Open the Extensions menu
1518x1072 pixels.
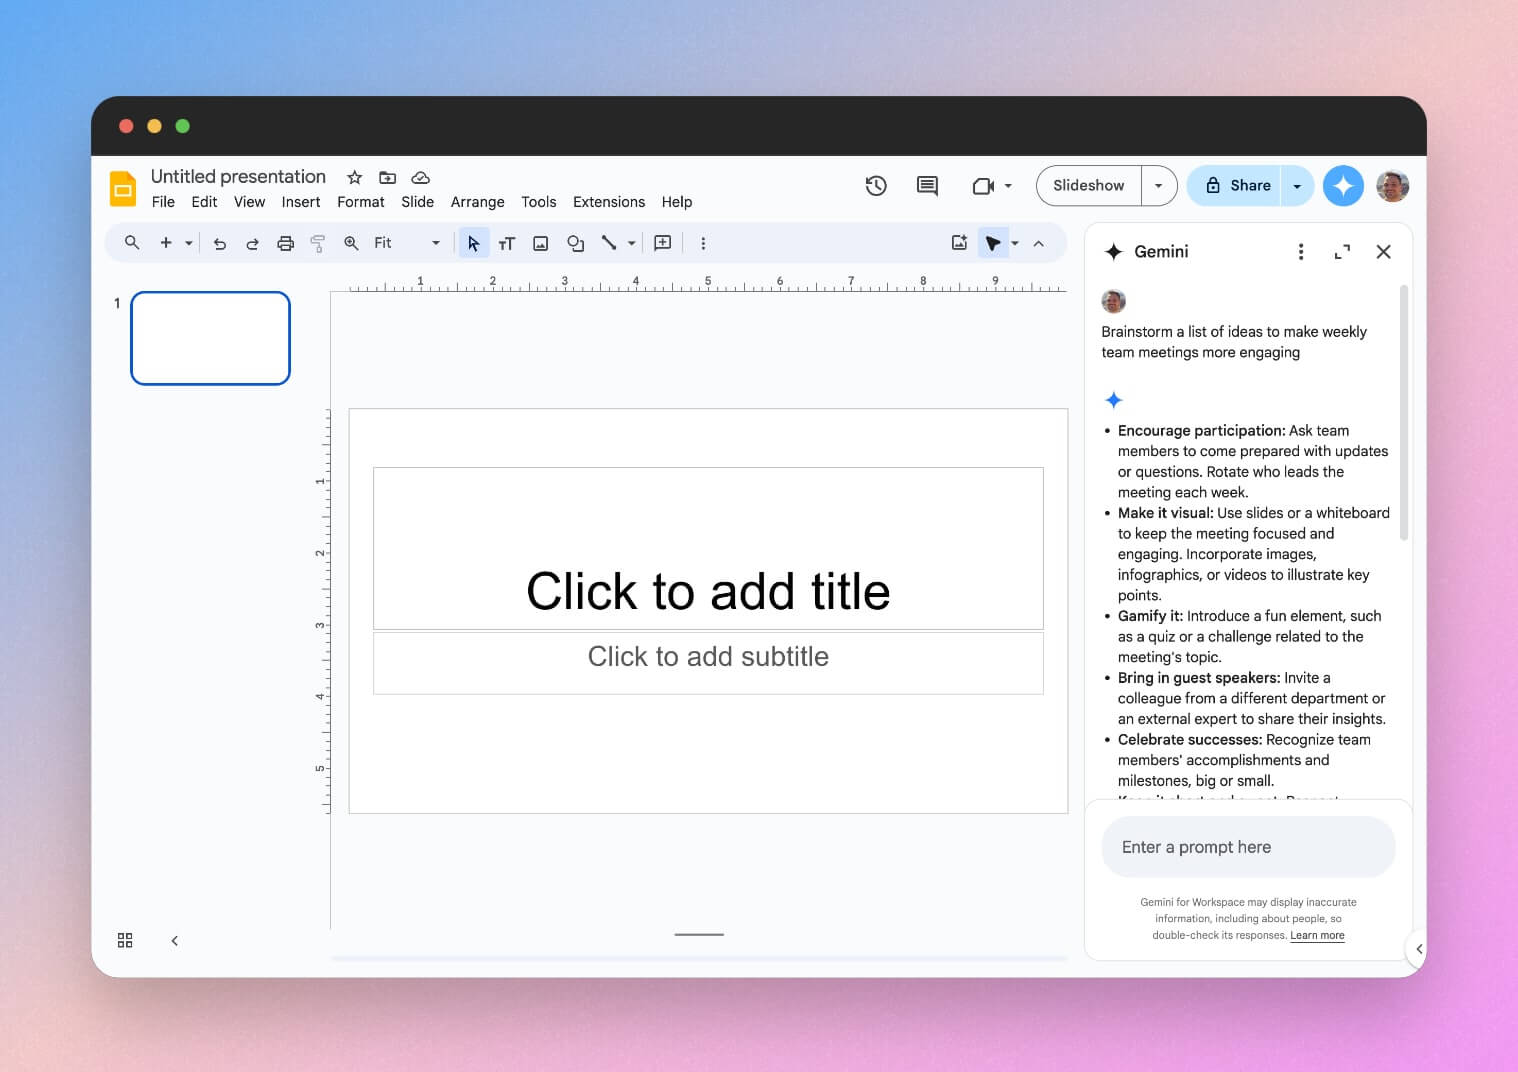(x=609, y=202)
